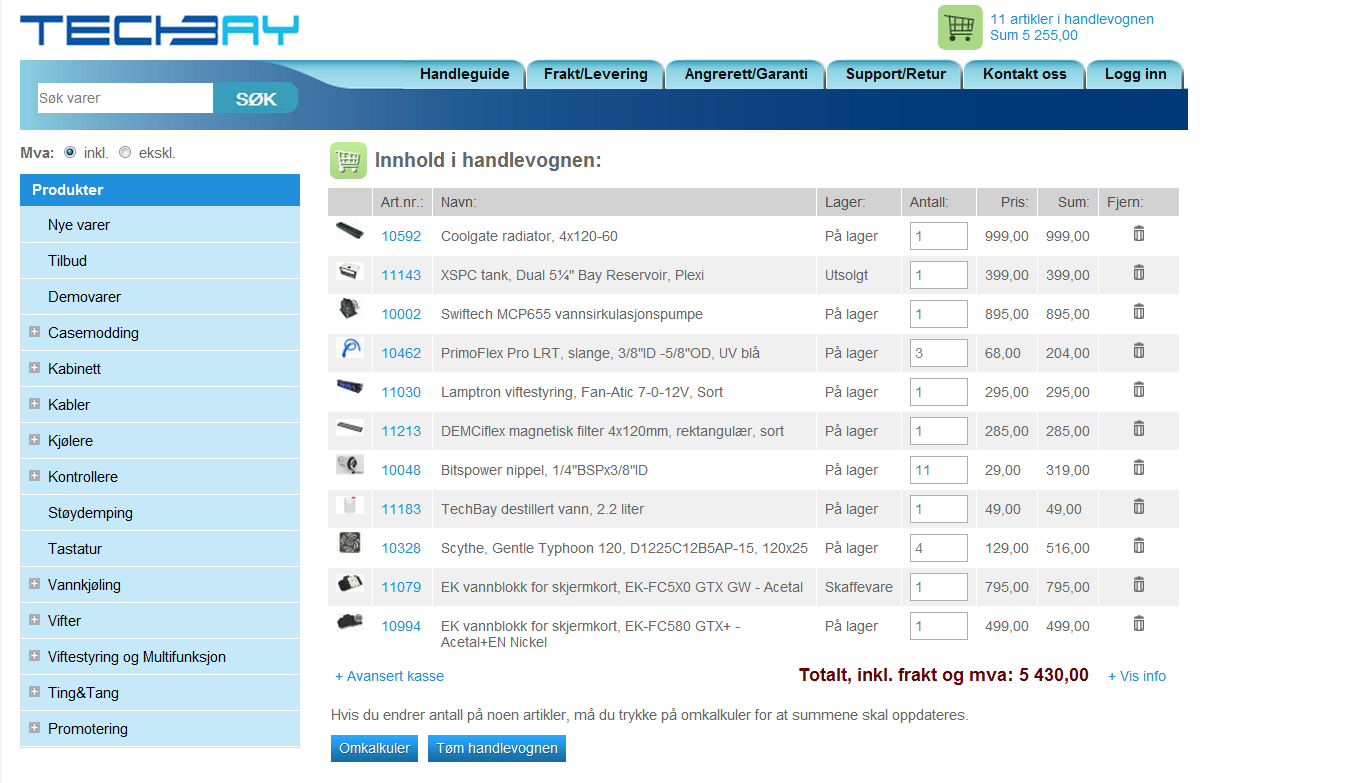The height and width of the screenshot is (783, 1366).
Task: Click the SØK search button
Action: 256,98
